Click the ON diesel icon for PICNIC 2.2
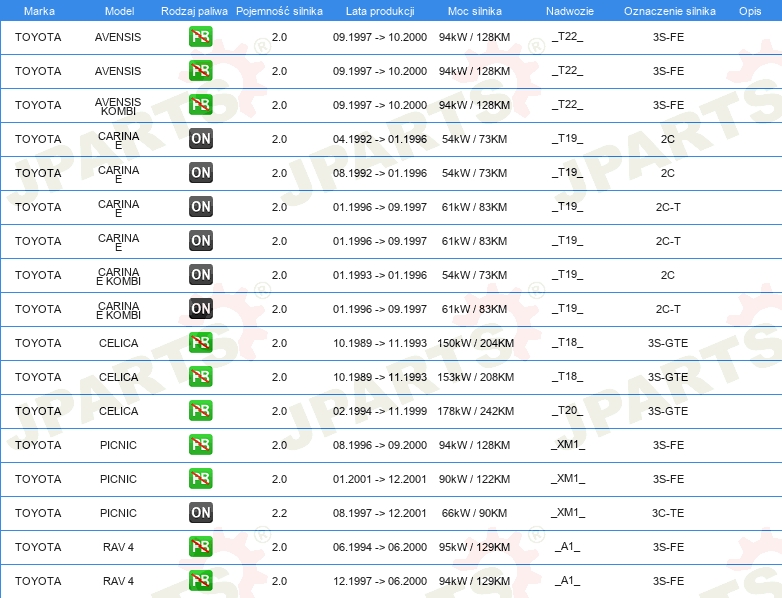 point(200,512)
